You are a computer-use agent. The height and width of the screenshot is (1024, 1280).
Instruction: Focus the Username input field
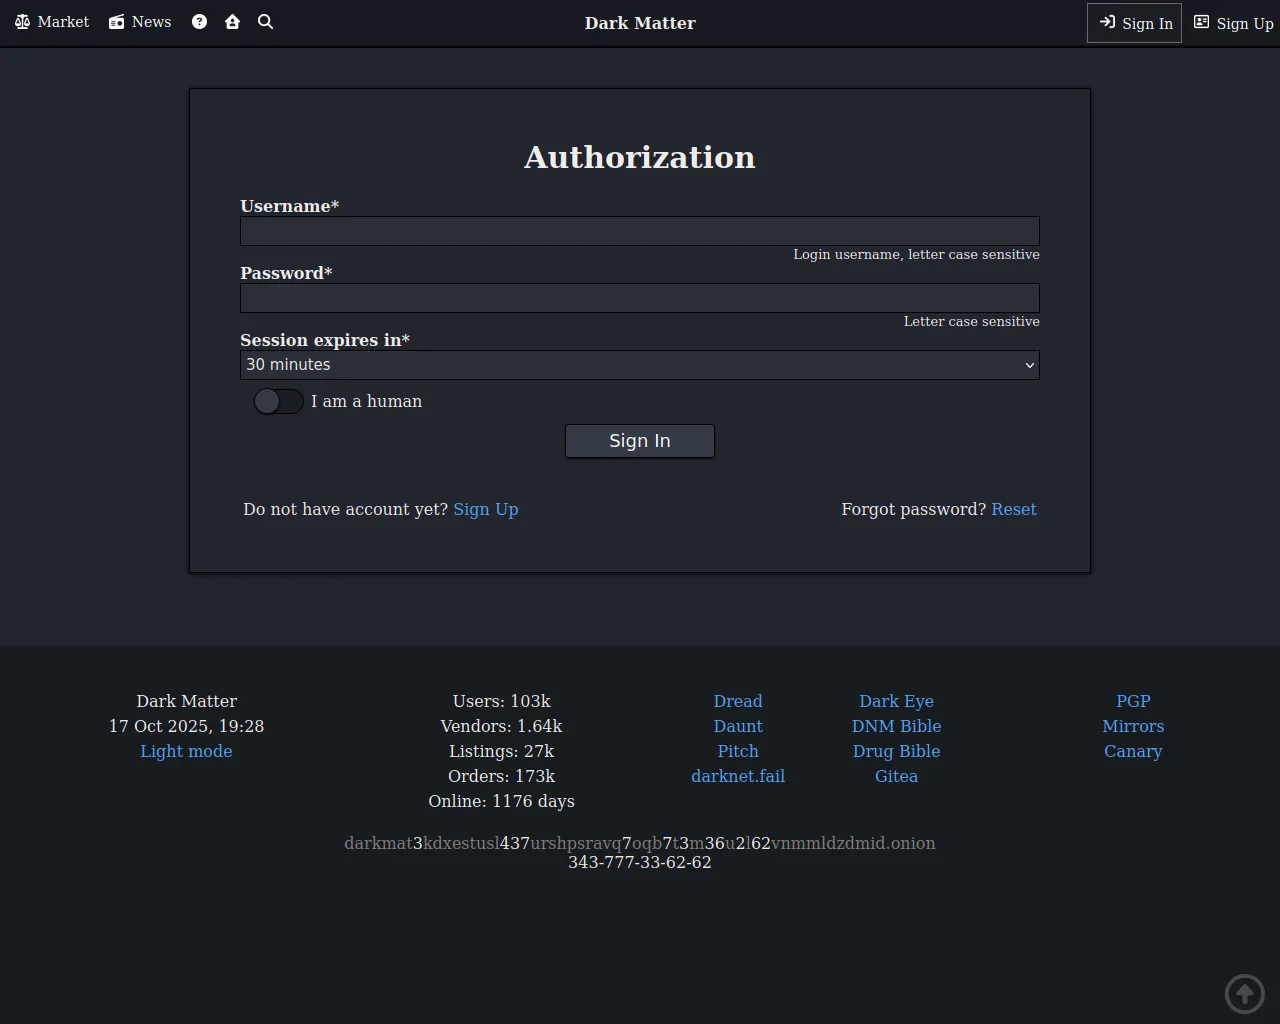(640, 231)
